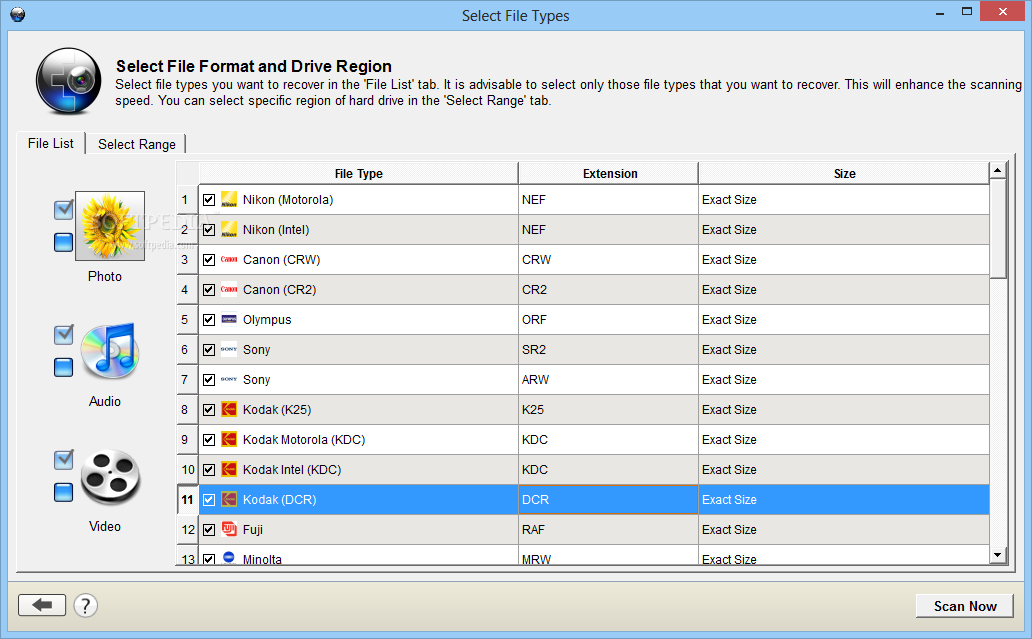
Task: Click the Scan Now button
Action: tap(965, 606)
